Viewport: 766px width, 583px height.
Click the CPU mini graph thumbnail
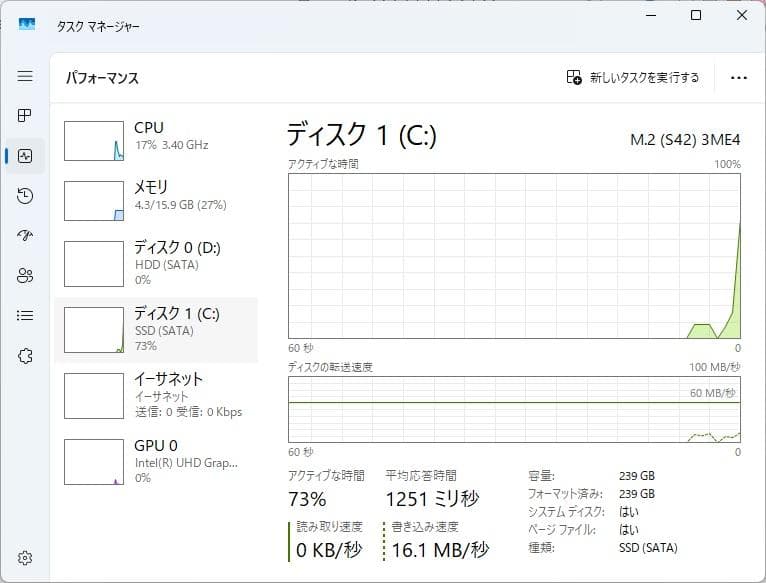coord(94,141)
